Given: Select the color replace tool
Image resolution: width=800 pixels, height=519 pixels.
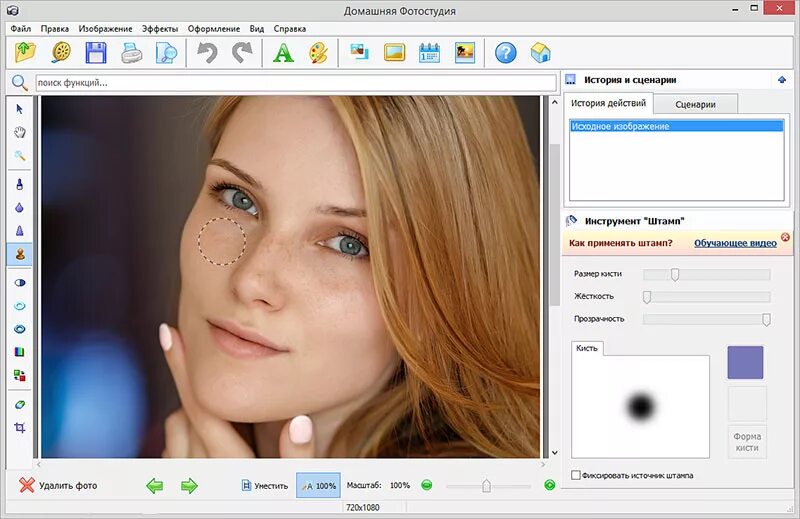Looking at the screenshot, I should [x=19, y=376].
